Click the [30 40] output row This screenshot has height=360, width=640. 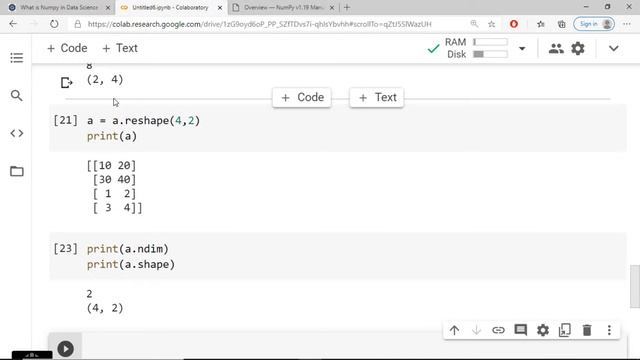[x=114, y=180]
